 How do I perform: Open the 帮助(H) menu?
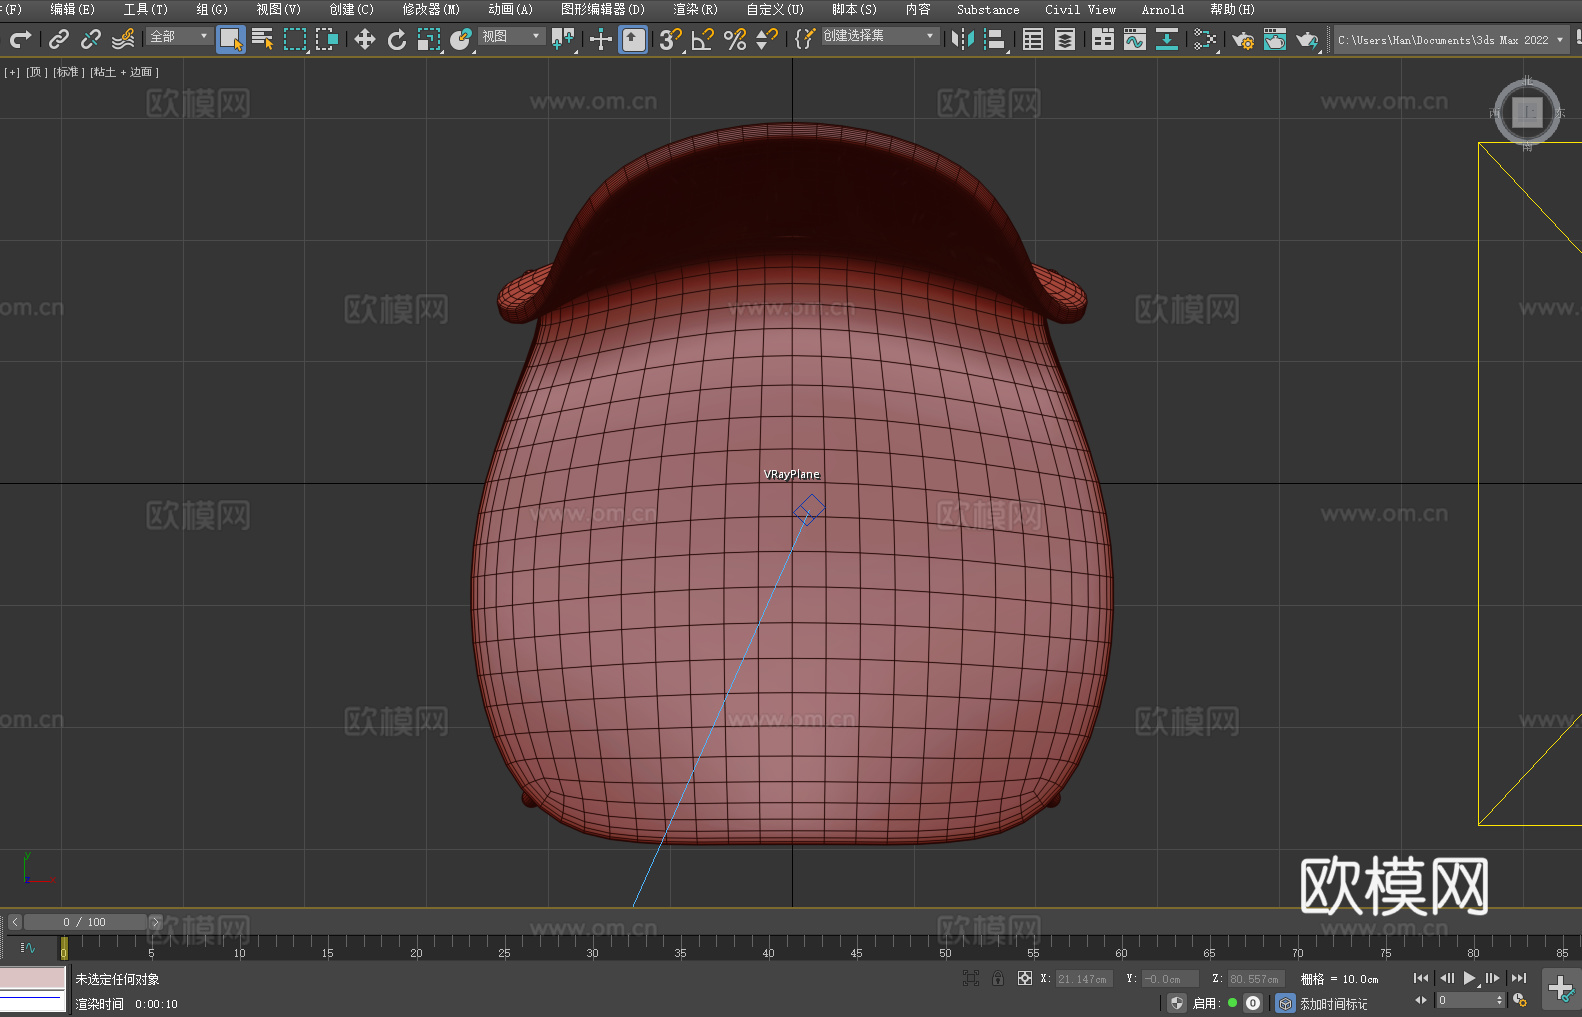pos(1232,9)
